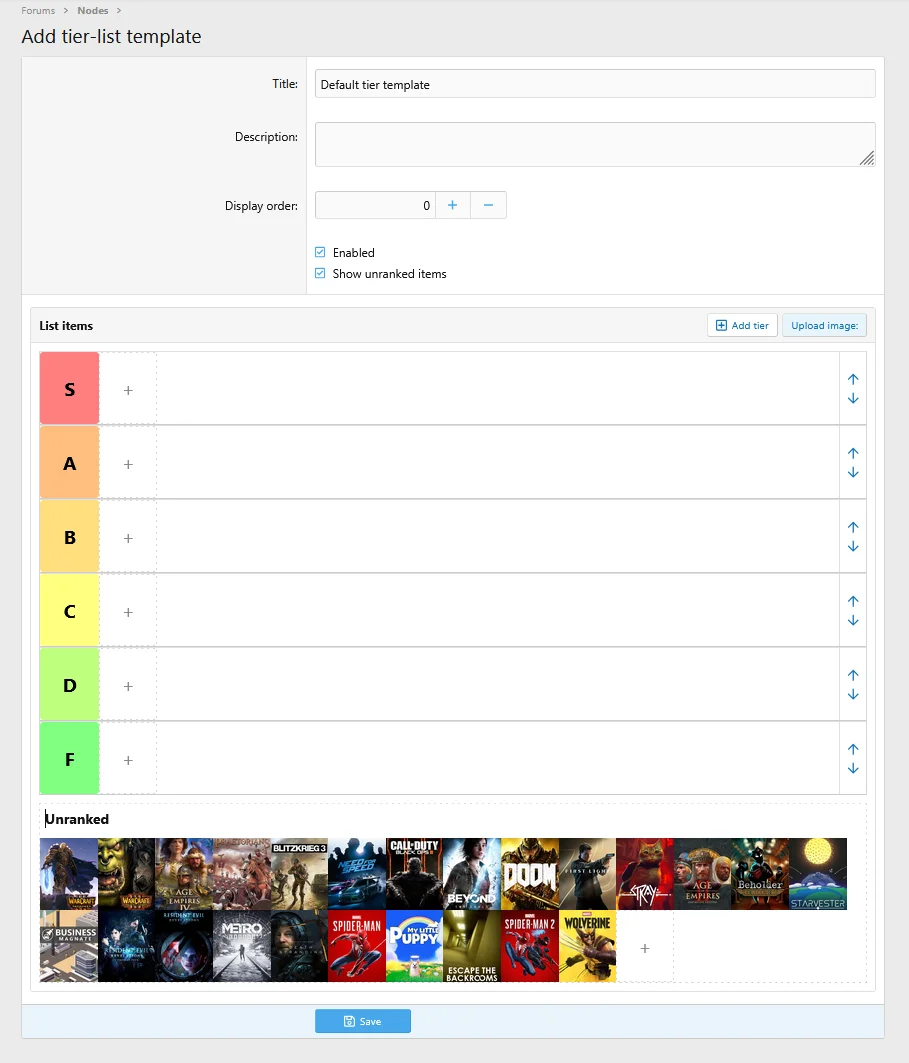Increase display order with plus stepper

click(453, 205)
